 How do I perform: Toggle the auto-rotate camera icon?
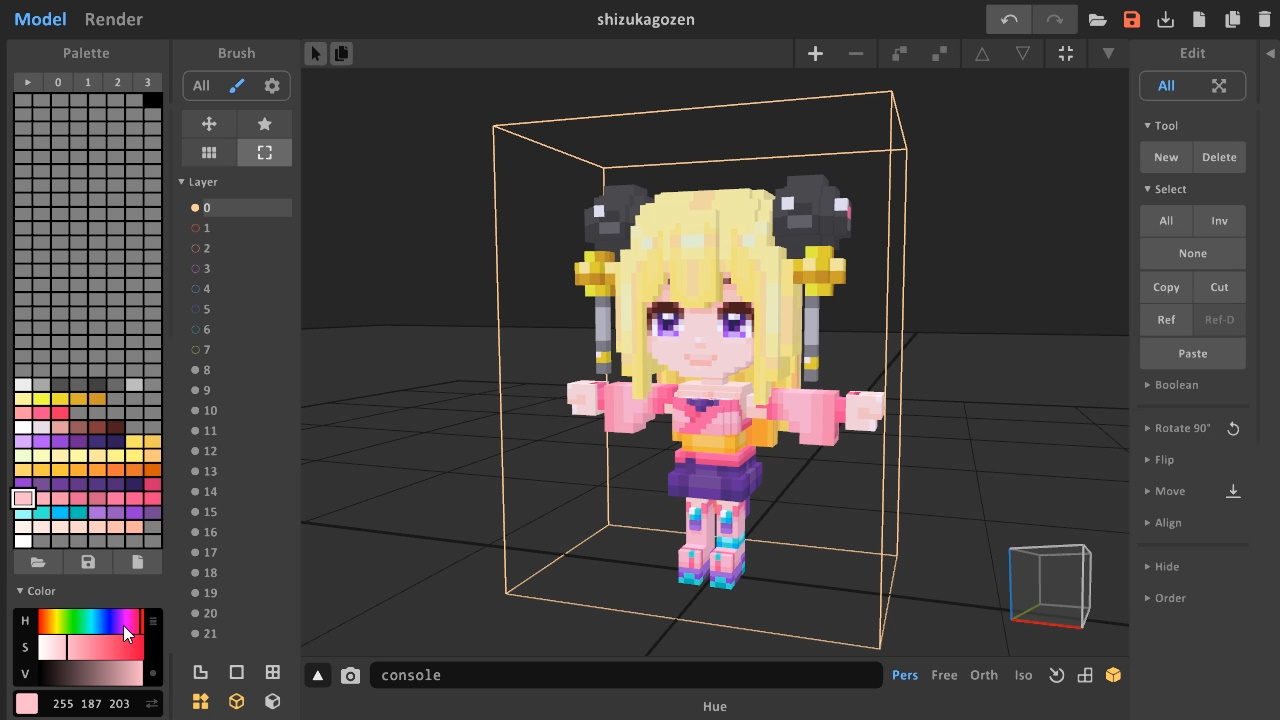pos(1057,676)
